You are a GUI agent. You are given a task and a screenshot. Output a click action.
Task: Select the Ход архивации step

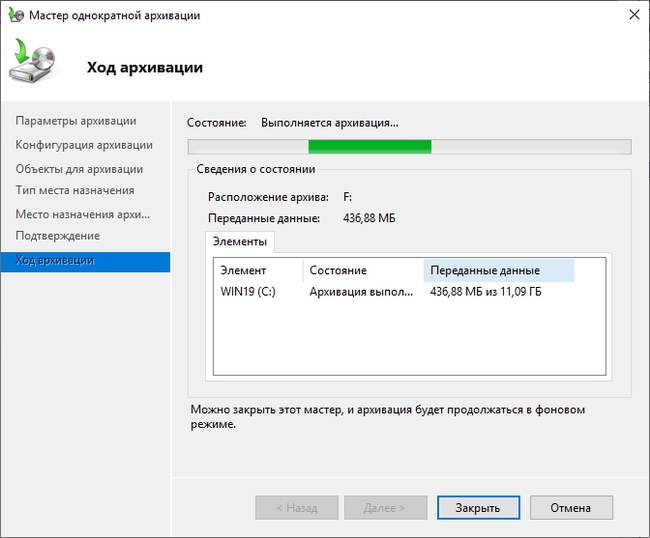pyautogui.click(x=55, y=261)
